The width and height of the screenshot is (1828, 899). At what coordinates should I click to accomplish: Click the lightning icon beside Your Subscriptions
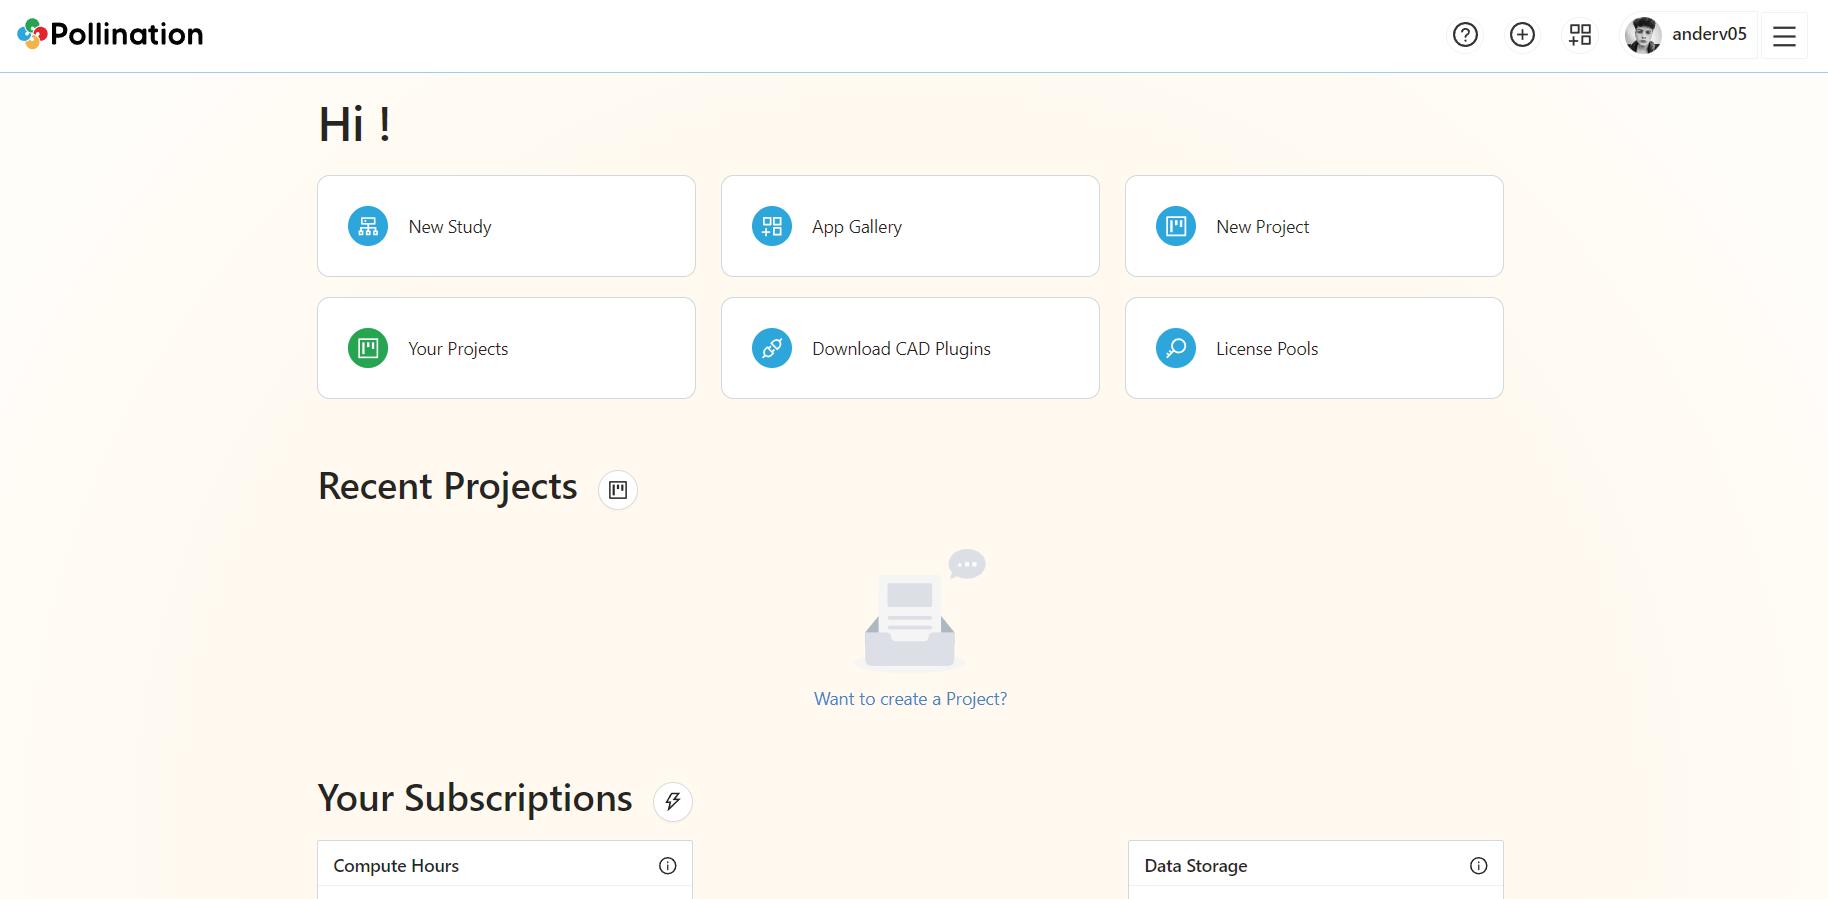click(x=673, y=801)
